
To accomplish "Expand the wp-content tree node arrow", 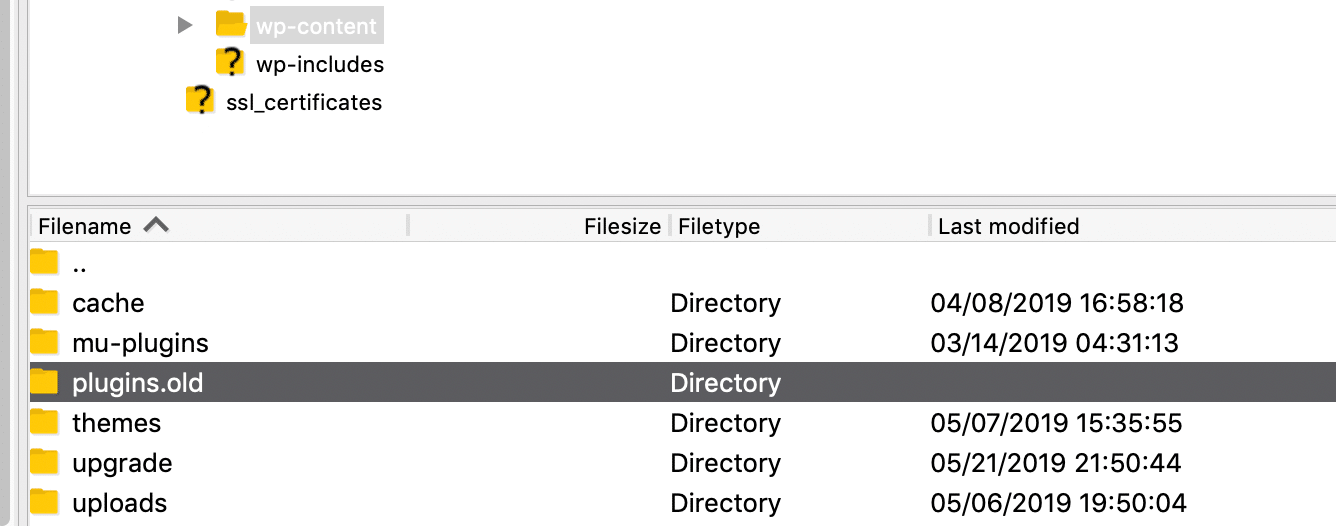I will (x=185, y=25).
